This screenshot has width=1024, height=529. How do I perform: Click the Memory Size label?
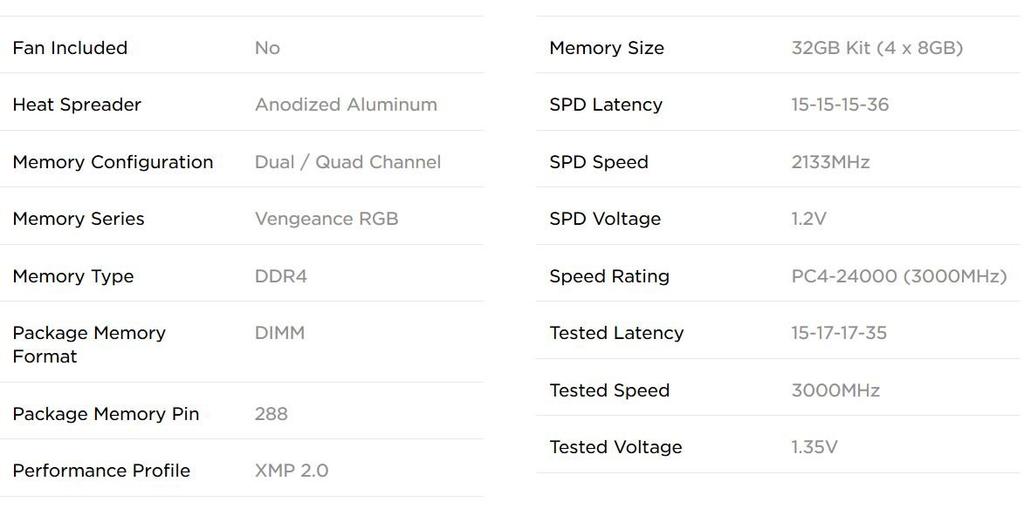point(607,48)
